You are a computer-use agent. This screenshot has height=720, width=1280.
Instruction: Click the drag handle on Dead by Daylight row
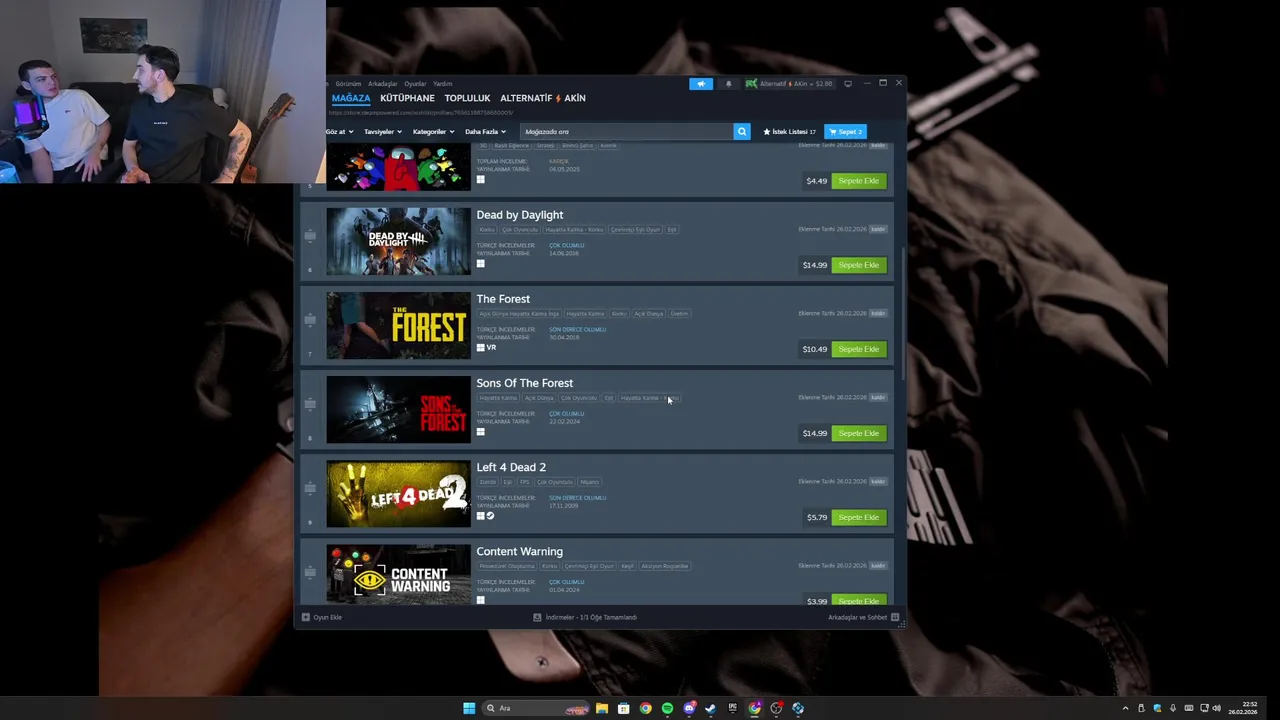point(310,236)
